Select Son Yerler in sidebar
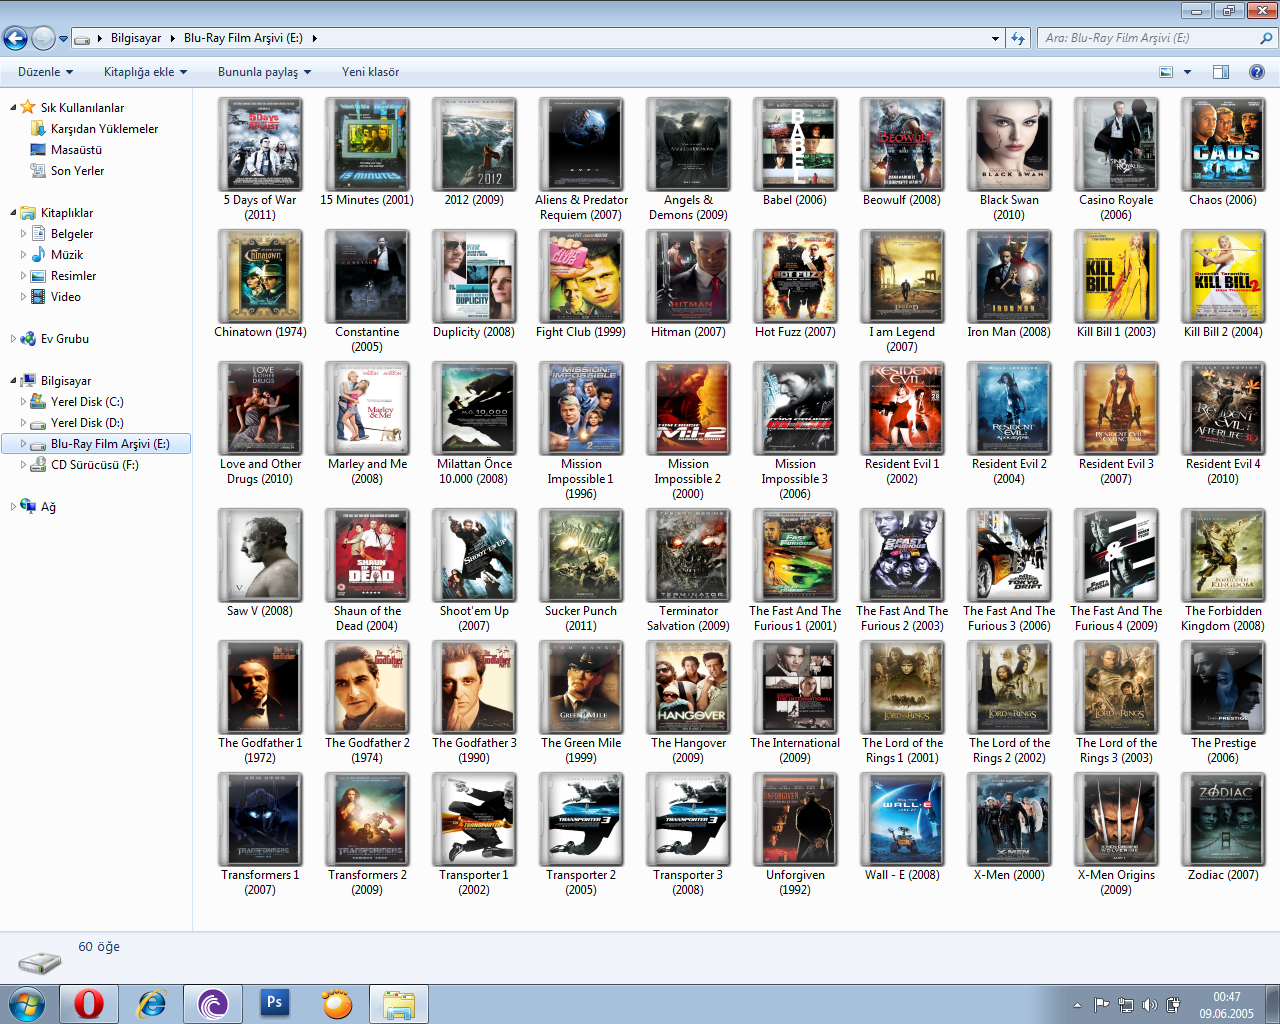Image resolution: width=1280 pixels, height=1024 pixels. click(77, 171)
